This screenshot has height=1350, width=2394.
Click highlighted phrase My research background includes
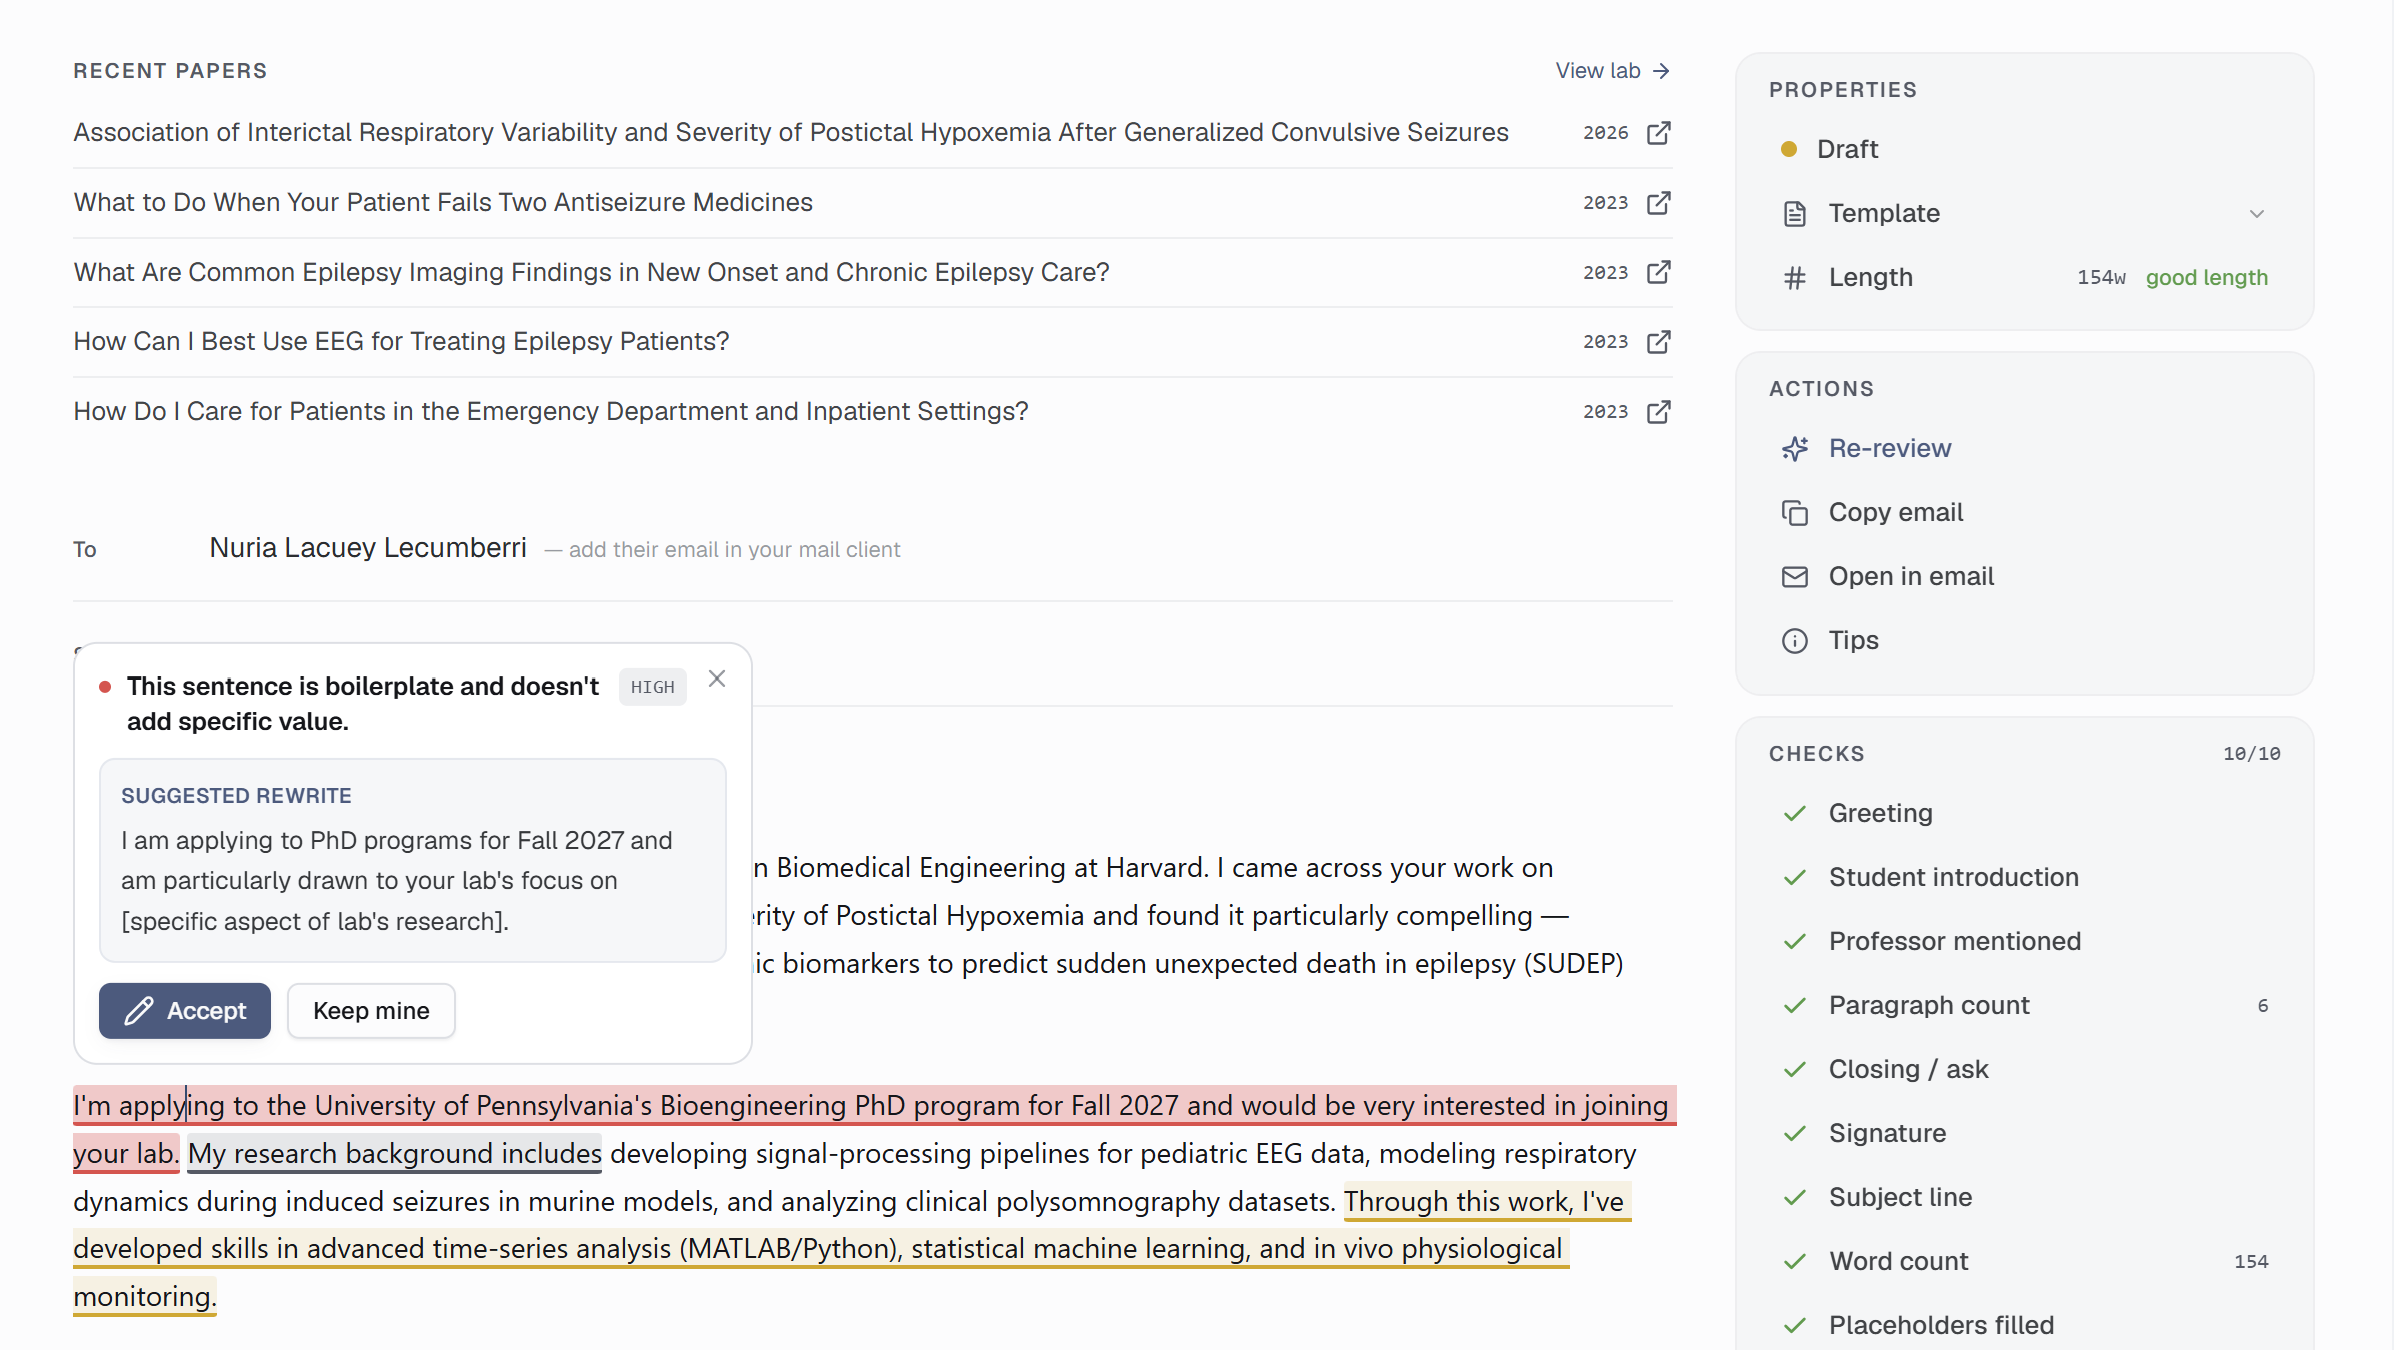click(395, 1154)
